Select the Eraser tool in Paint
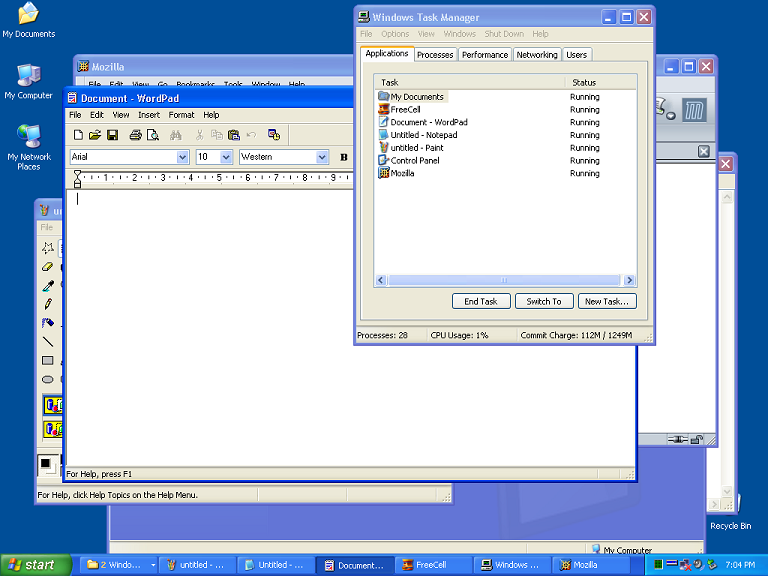The height and width of the screenshot is (576, 768). tap(47, 267)
